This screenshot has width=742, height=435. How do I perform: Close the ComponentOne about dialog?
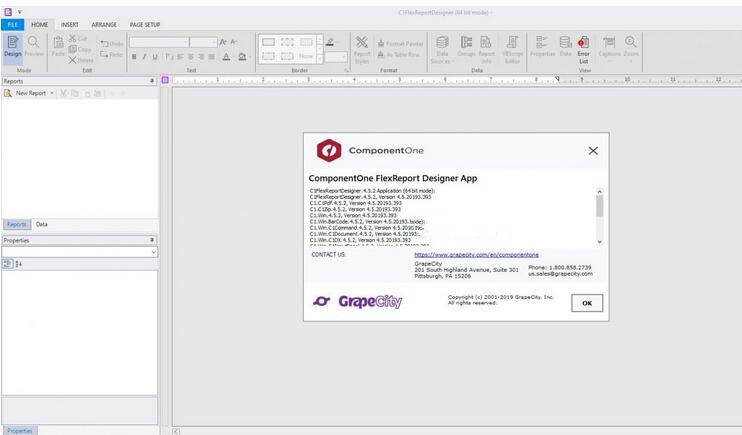click(x=593, y=151)
